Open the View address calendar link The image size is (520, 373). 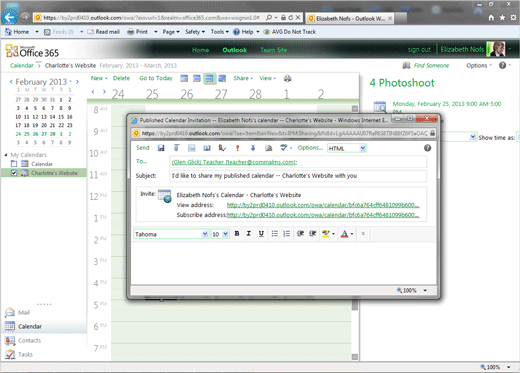[x=323, y=205]
